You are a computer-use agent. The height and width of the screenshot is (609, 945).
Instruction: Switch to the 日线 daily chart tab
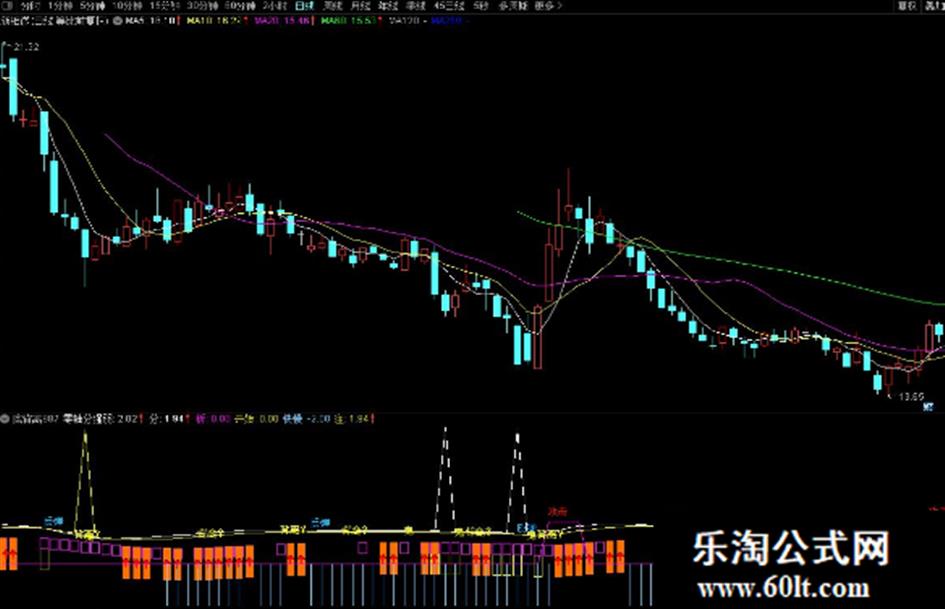tap(305, 6)
